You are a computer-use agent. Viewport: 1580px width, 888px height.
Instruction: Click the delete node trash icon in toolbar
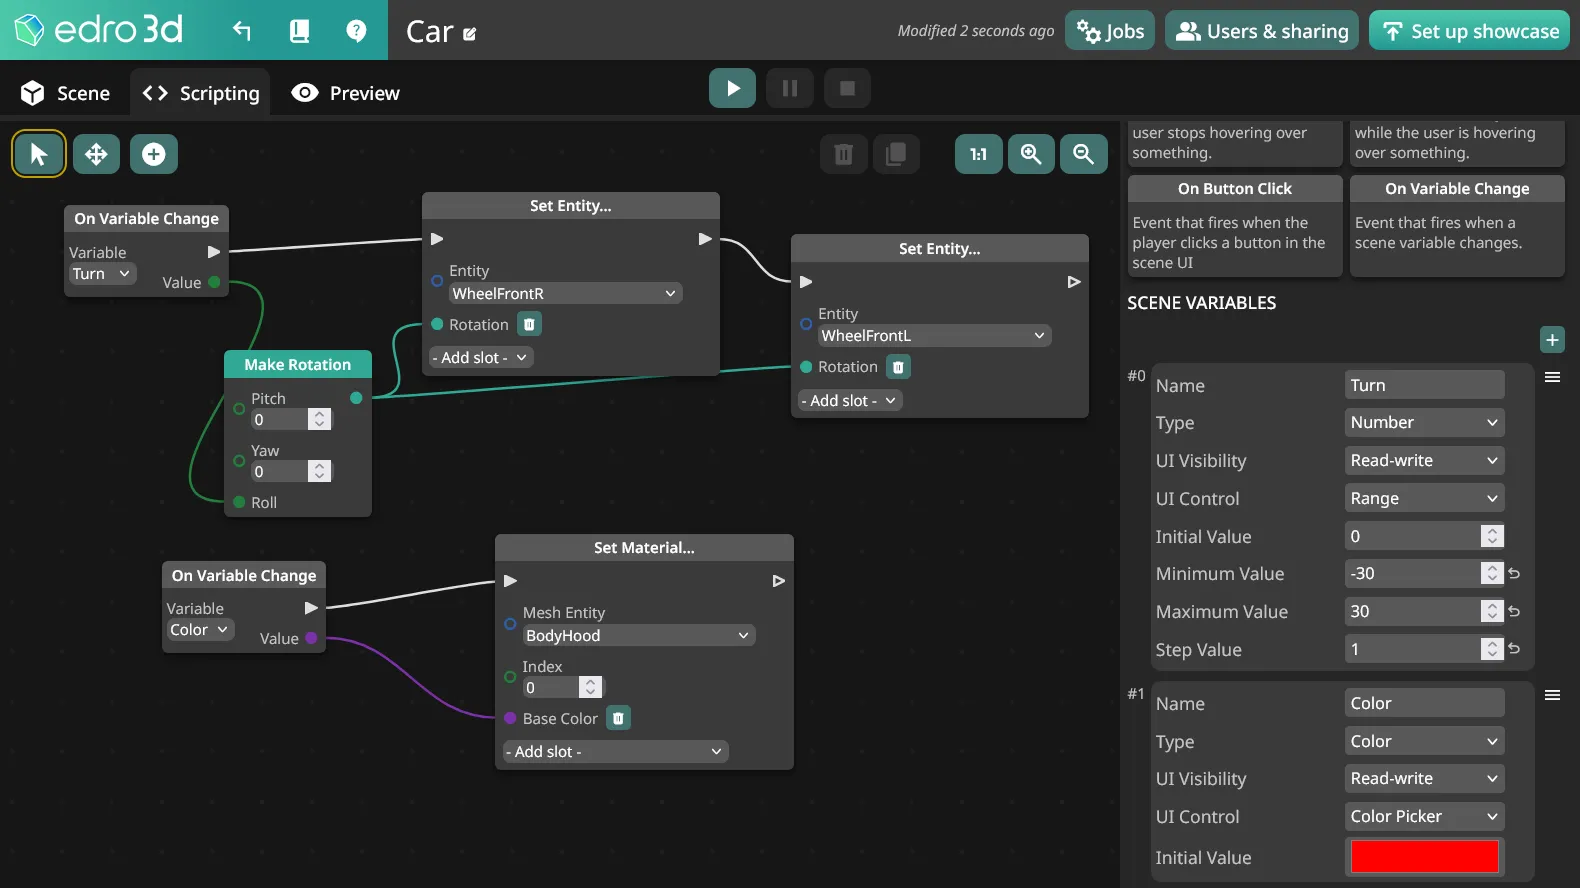(844, 154)
